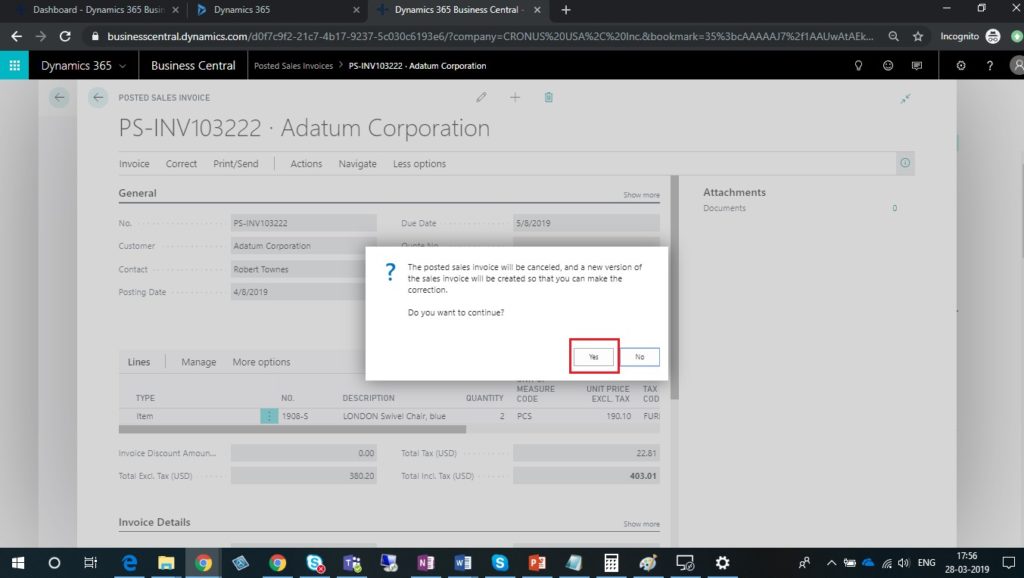Image resolution: width=1024 pixels, height=578 pixels.
Task: Click Yes in the confirmation dialog
Action: click(x=594, y=357)
